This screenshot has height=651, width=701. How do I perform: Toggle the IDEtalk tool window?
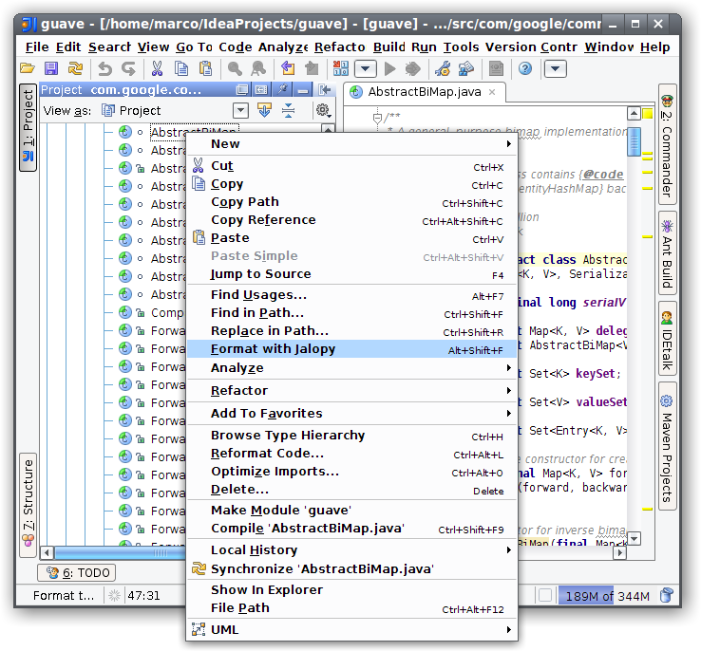coord(667,339)
